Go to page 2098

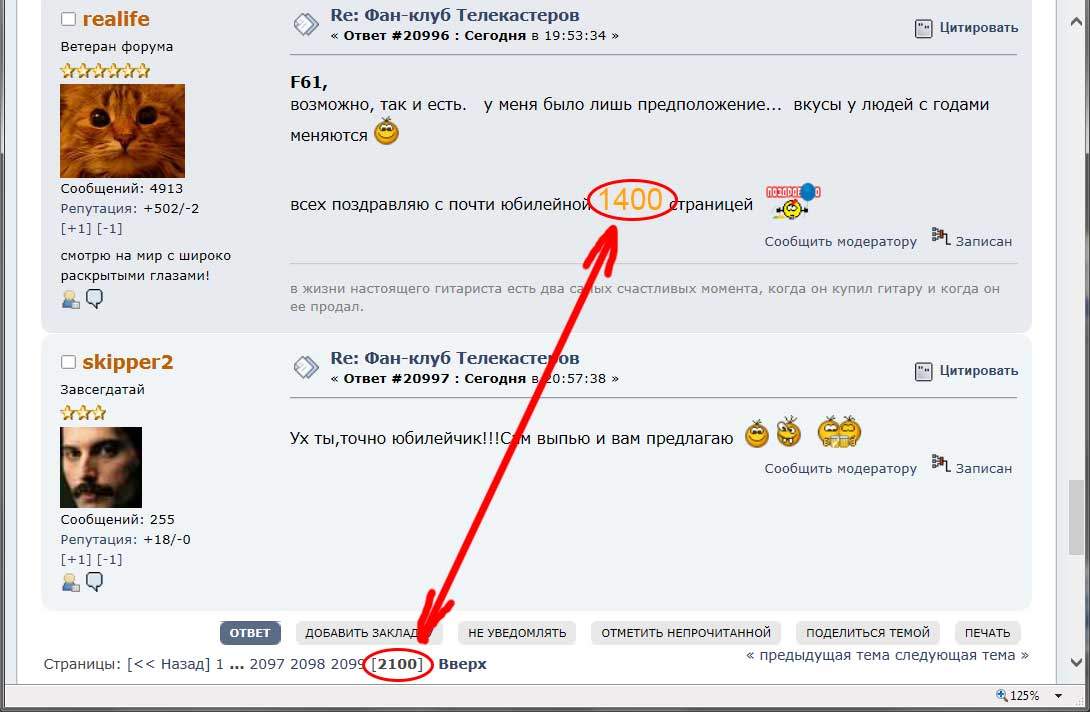(x=307, y=664)
